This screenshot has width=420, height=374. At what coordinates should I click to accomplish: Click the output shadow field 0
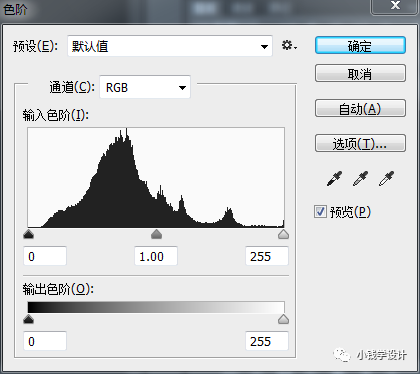point(45,341)
